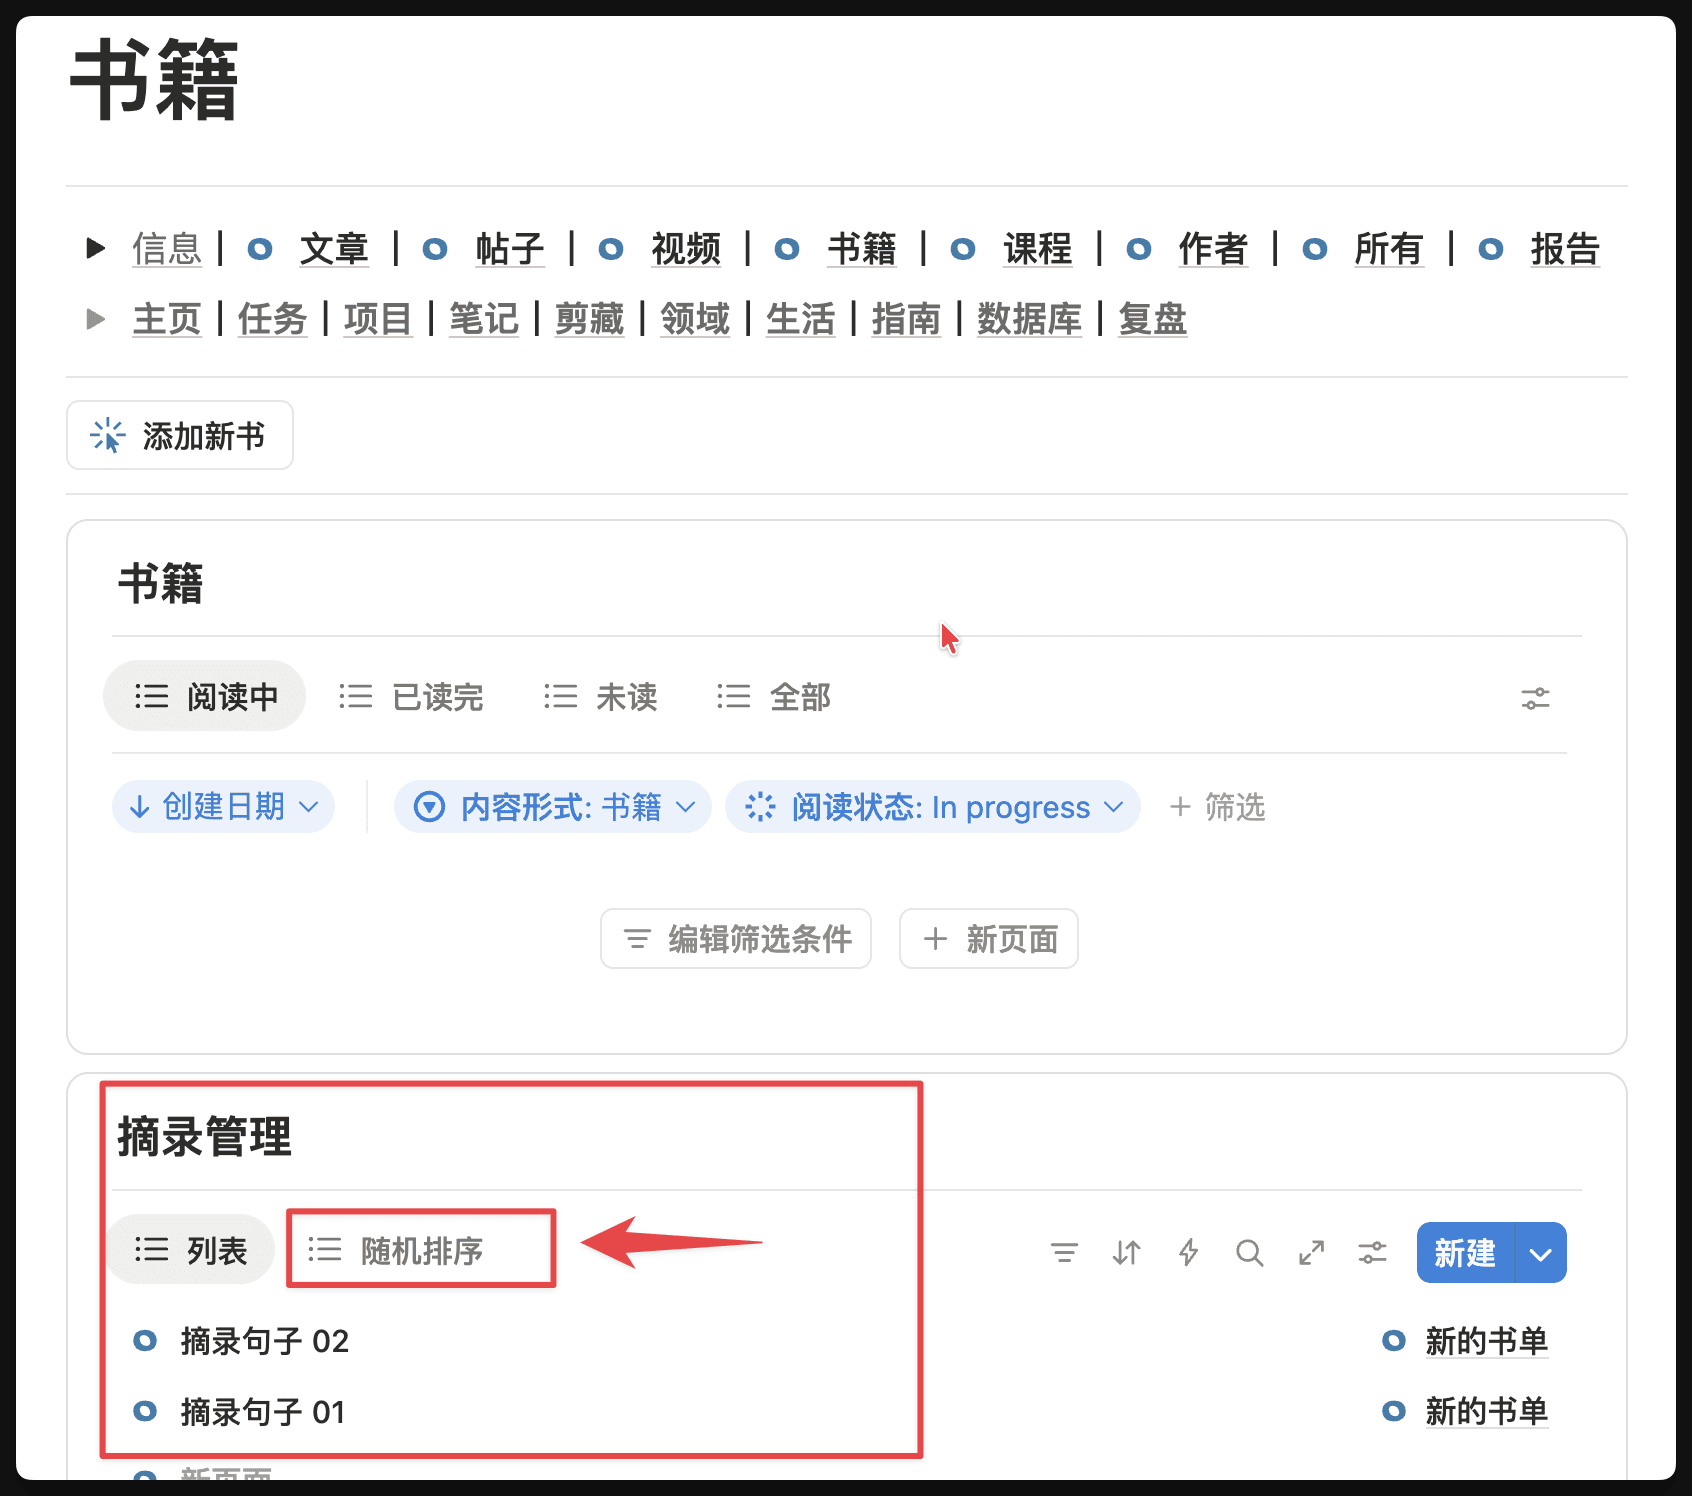Open 摘录管理 view settings sliders icon

(1372, 1252)
